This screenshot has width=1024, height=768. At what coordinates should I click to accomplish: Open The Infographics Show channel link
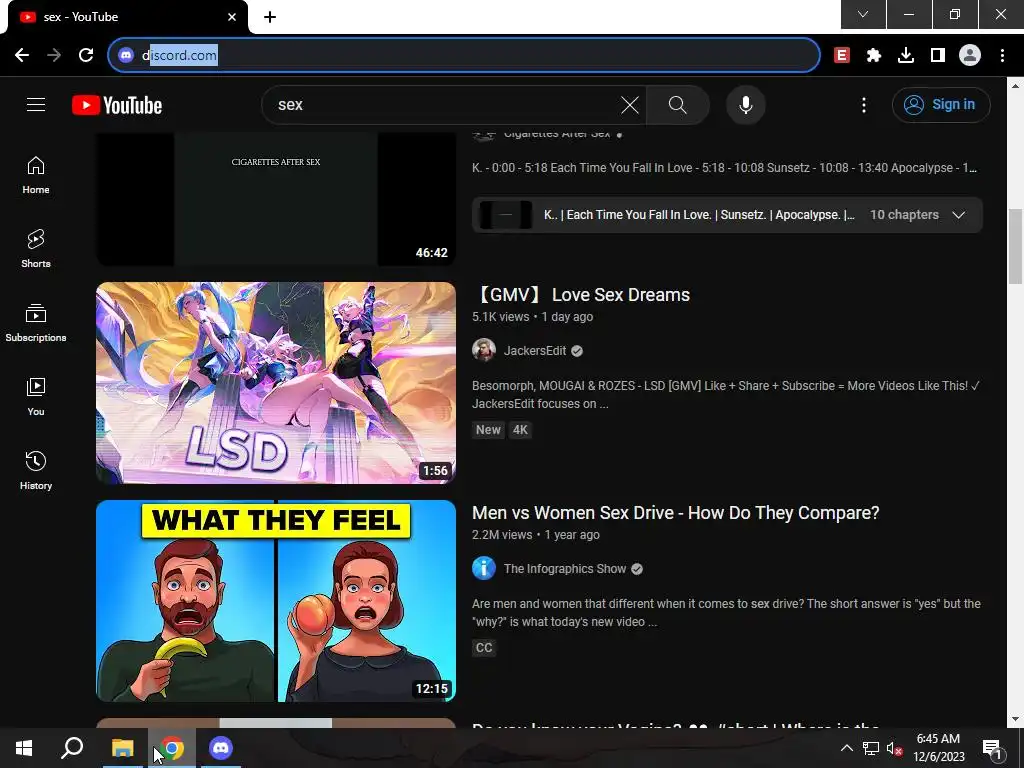coord(565,569)
